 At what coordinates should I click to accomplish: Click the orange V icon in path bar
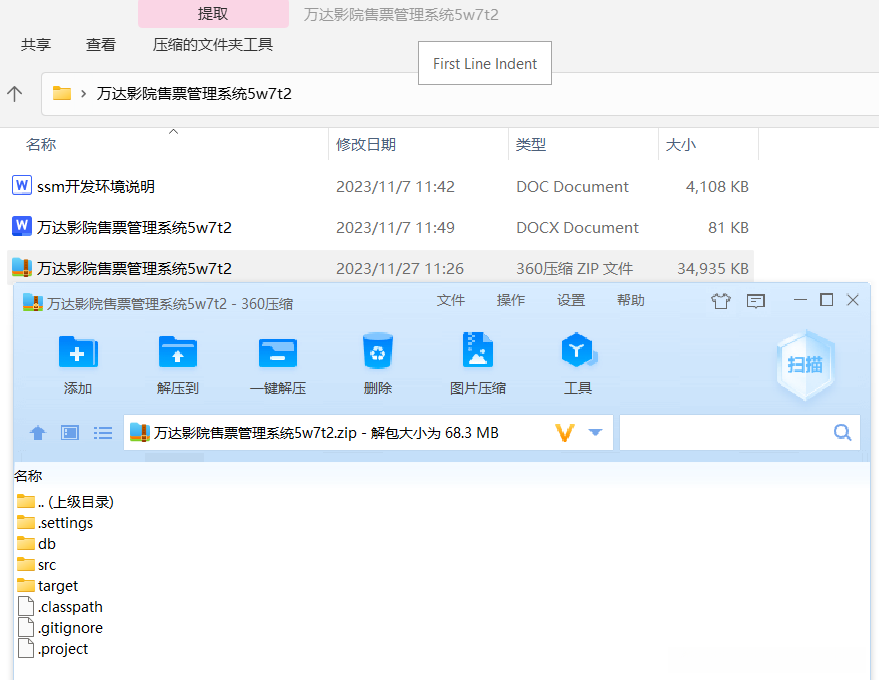[565, 433]
